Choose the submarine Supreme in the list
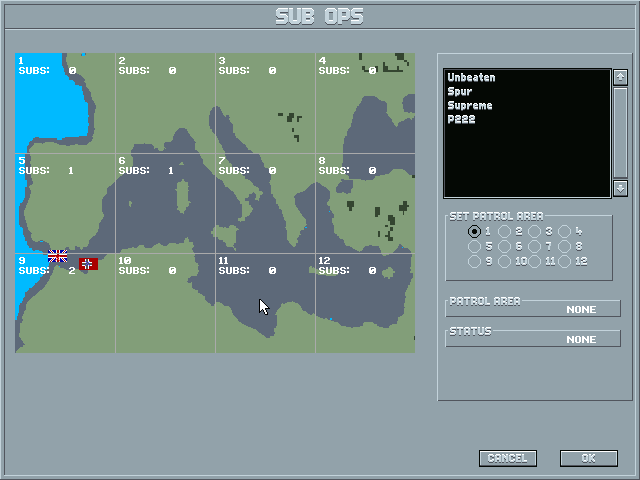640x480 pixels. pos(470,105)
